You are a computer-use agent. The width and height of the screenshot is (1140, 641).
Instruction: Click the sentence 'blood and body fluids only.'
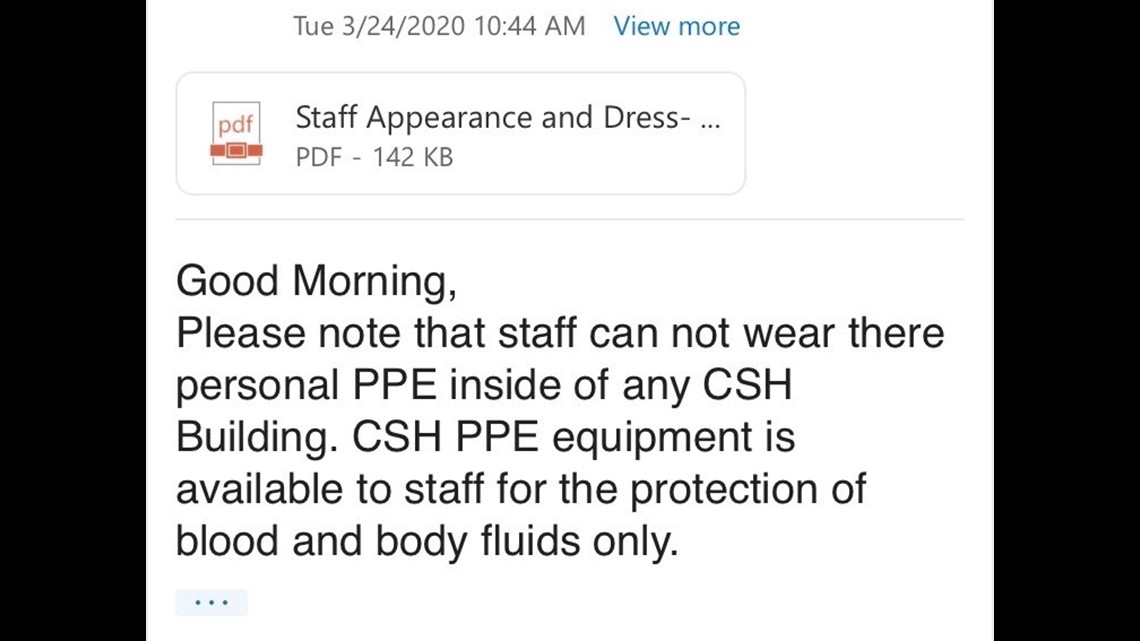(428, 541)
